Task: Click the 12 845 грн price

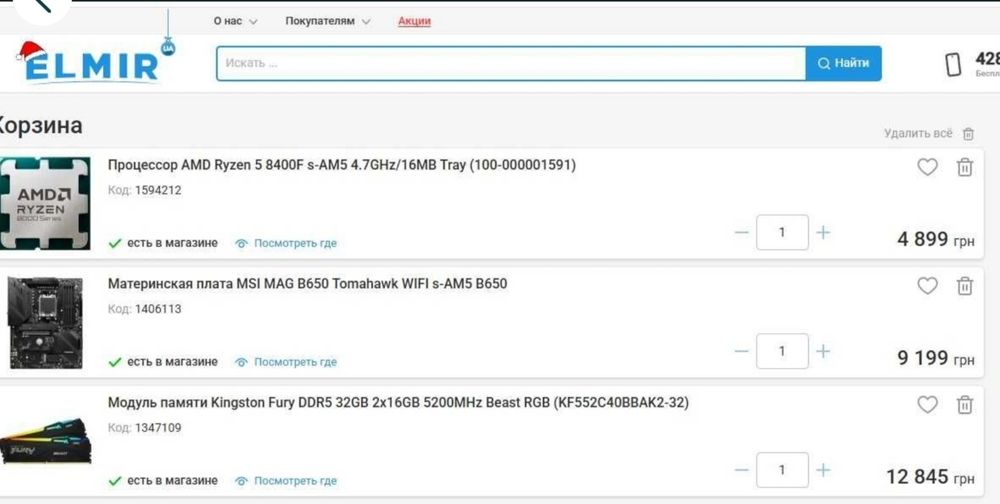Action: click(930, 477)
